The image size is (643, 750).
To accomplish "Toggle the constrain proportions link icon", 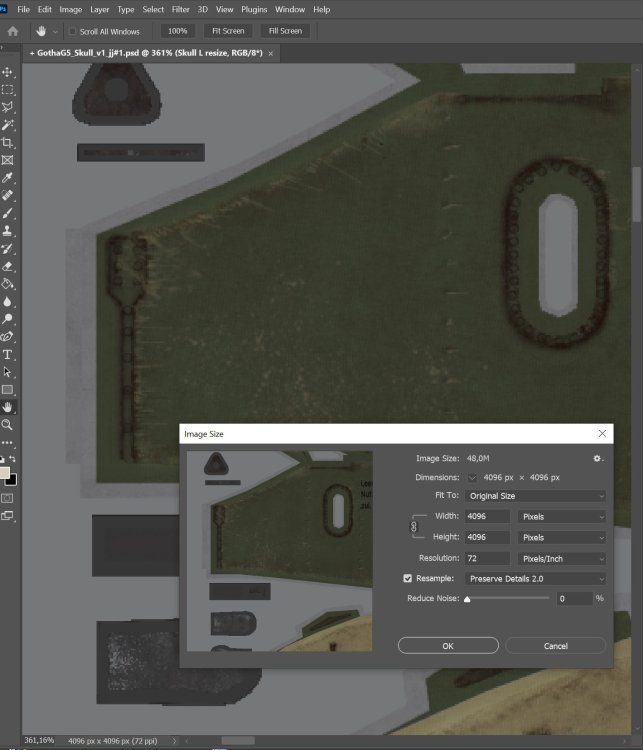I will [413, 526].
